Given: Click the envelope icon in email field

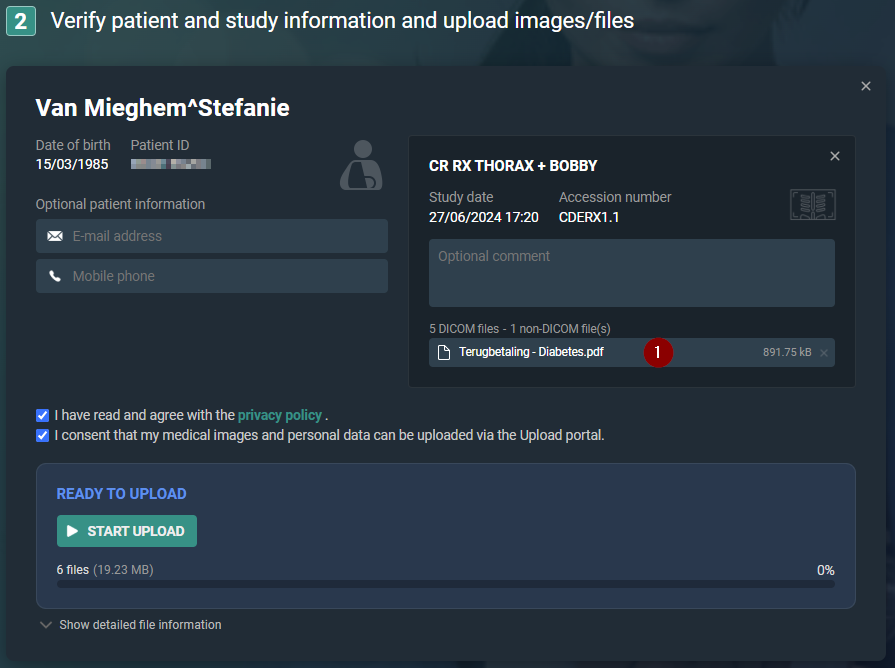Looking at the screenshot, I should (x=55, y=236).
